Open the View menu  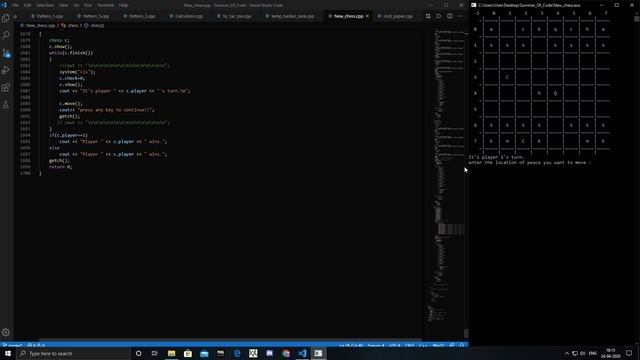64,5
